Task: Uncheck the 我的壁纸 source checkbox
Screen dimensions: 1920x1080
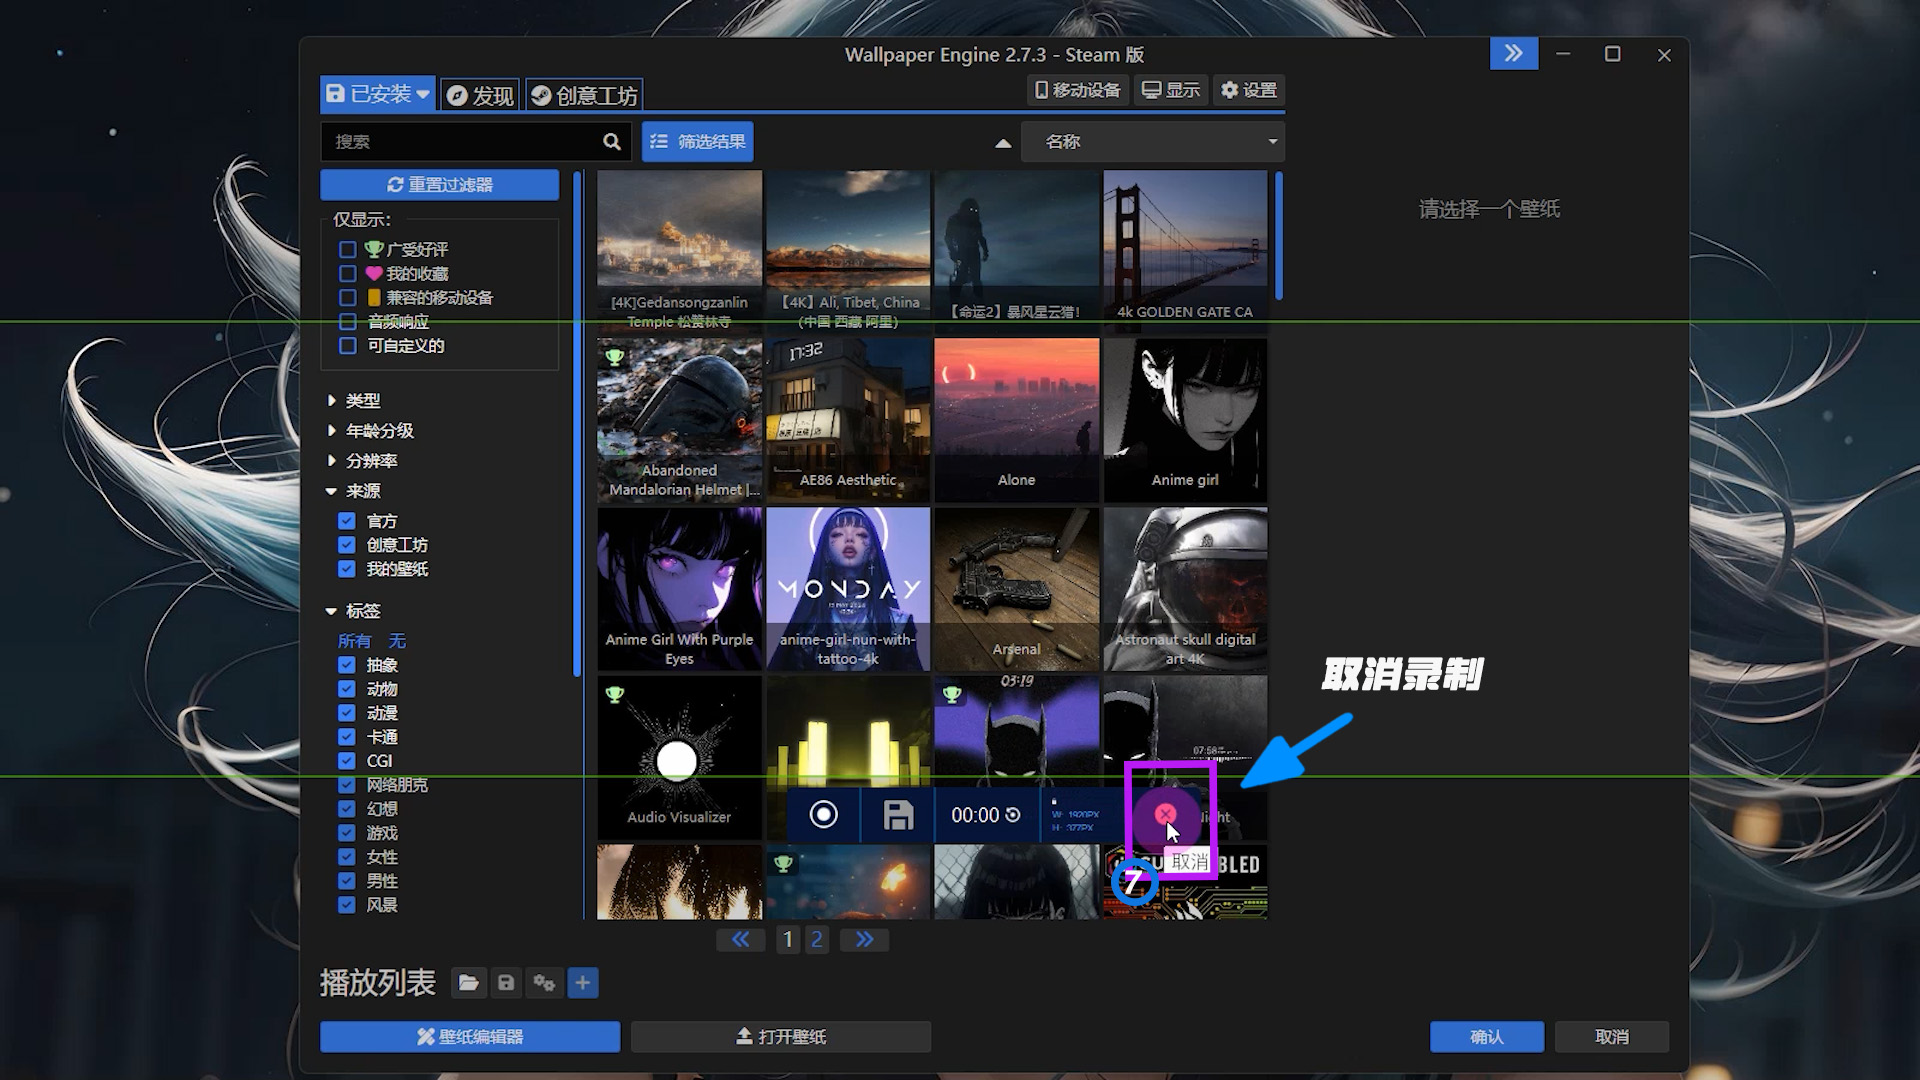Action: point(347,569)
